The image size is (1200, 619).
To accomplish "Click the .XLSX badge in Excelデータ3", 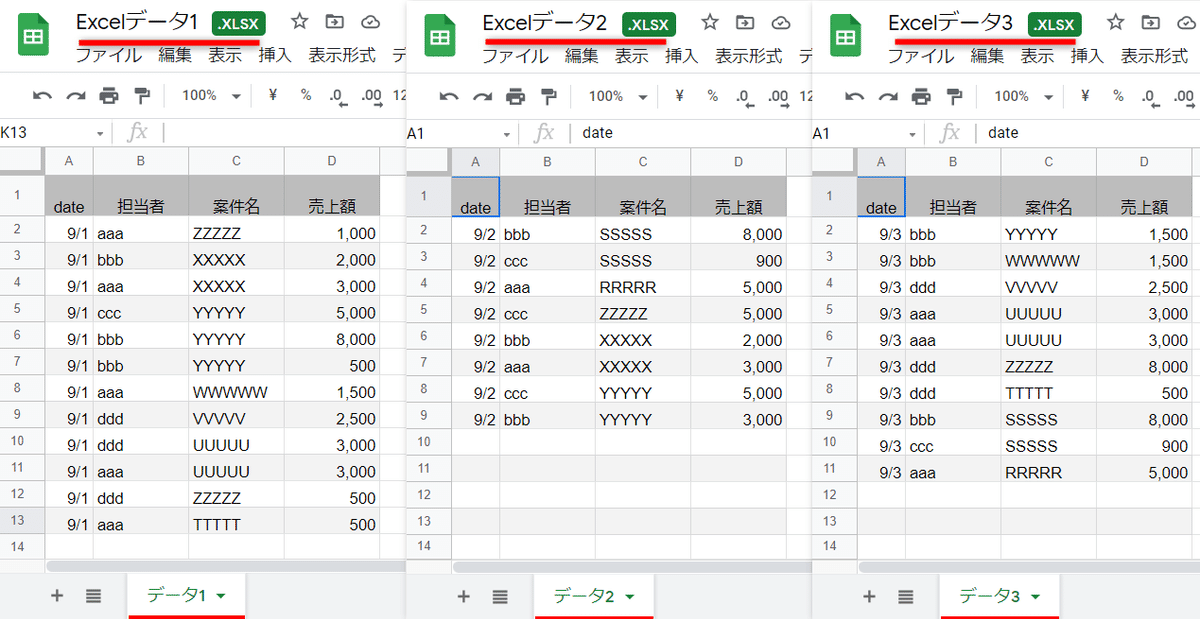I will 1054,24.
